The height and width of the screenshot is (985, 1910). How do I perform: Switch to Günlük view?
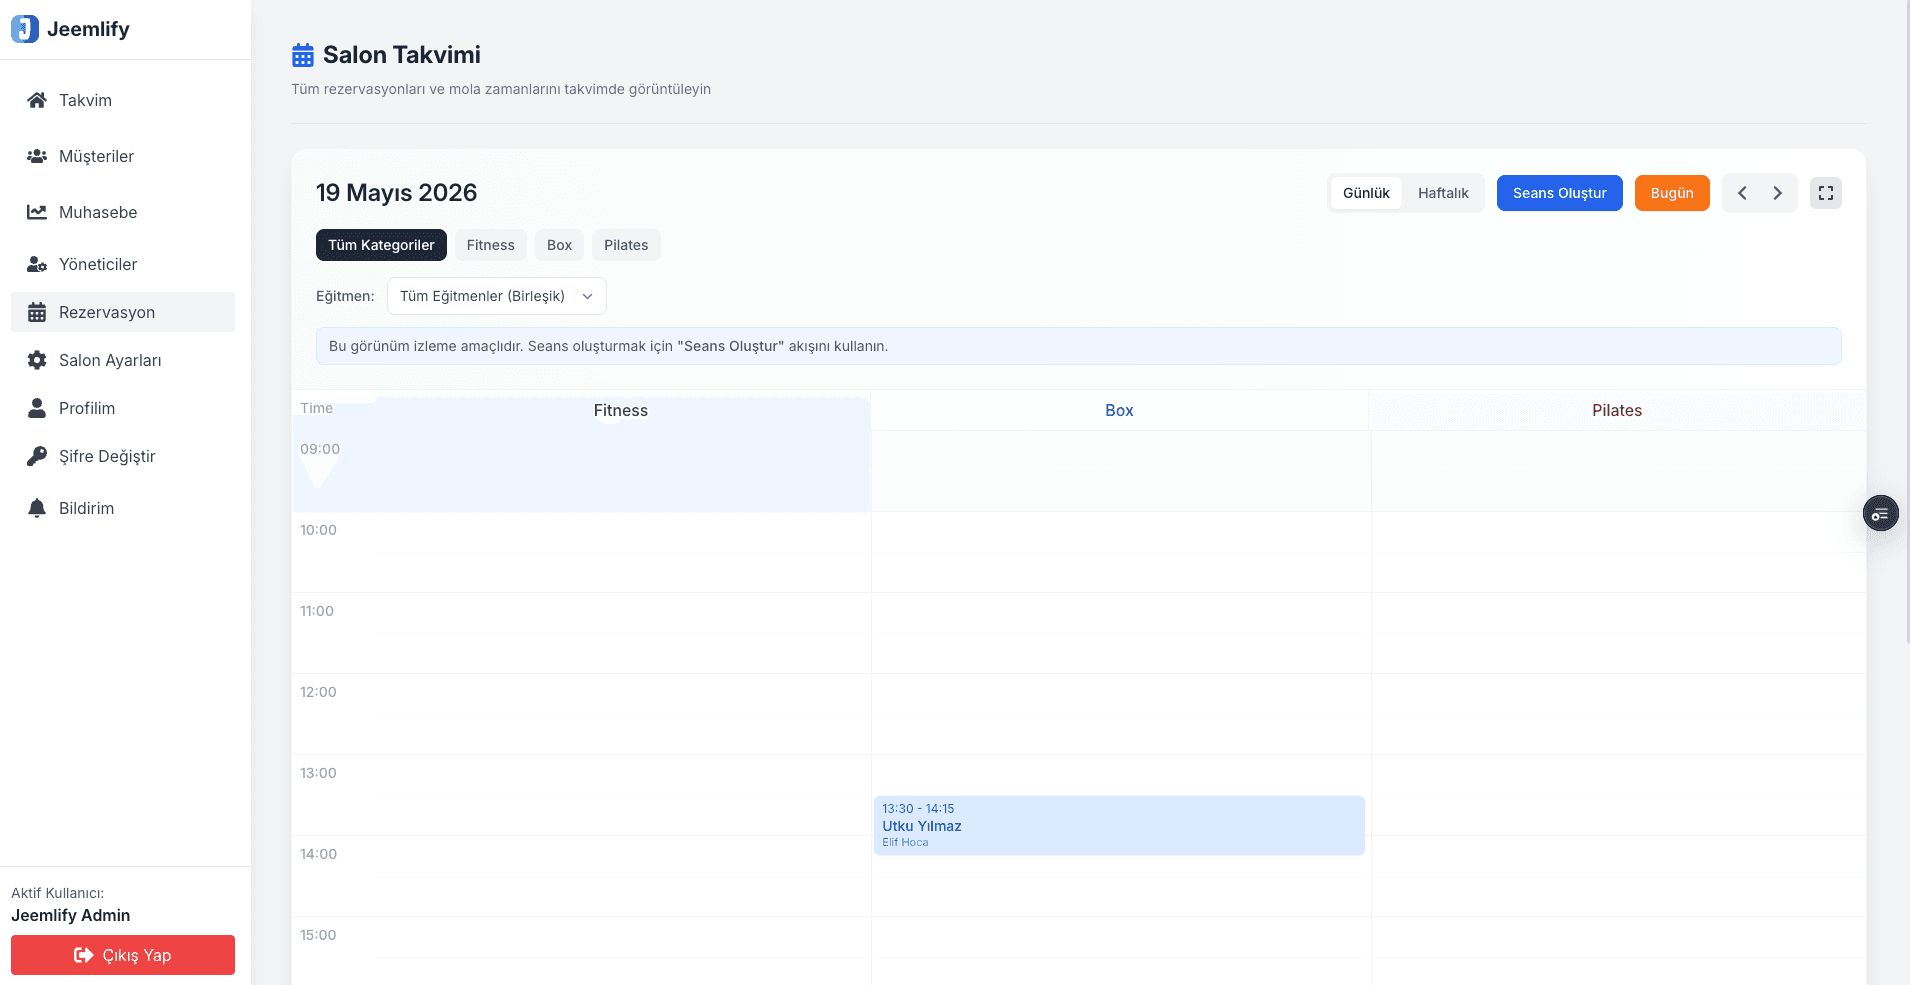click(x=1366, y=193)
